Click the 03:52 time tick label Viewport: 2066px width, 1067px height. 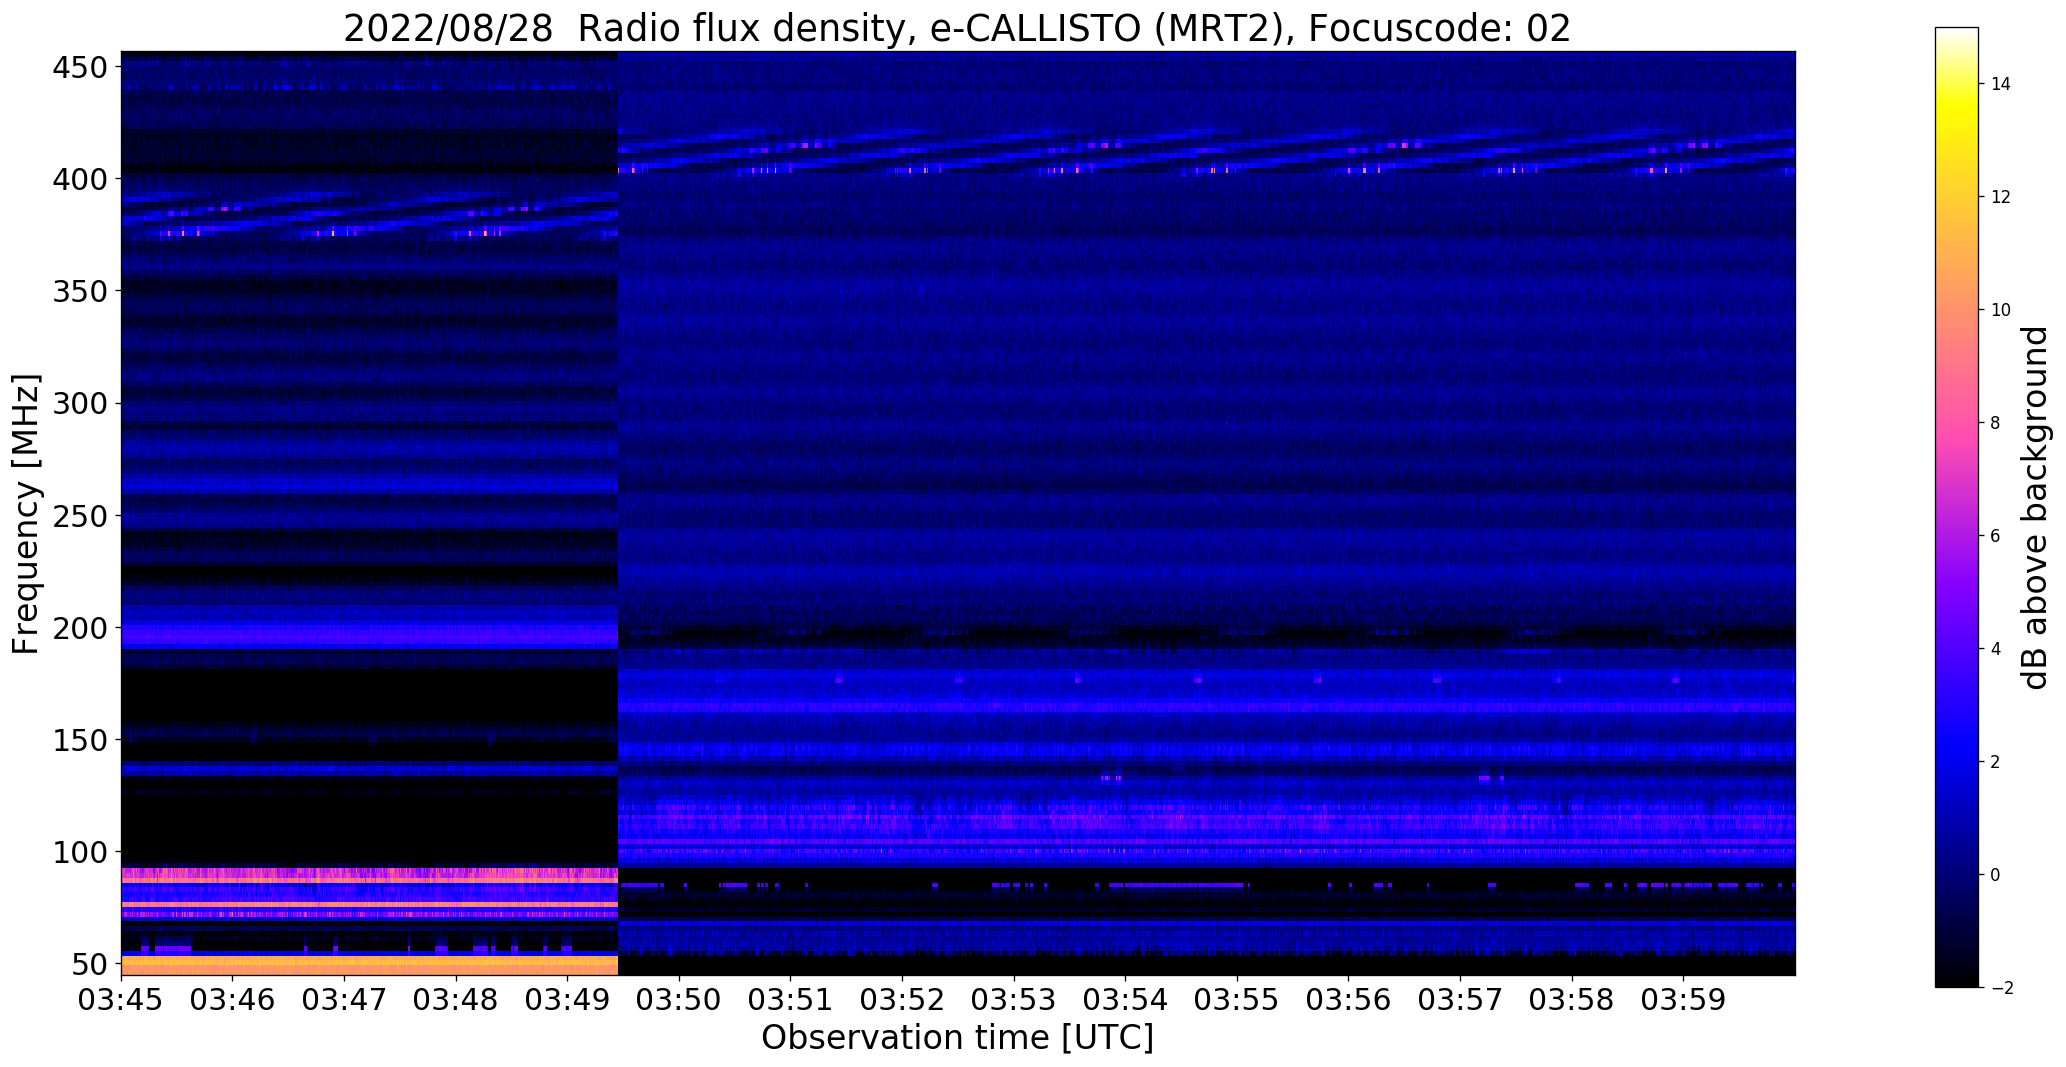(x=903, y=998)
